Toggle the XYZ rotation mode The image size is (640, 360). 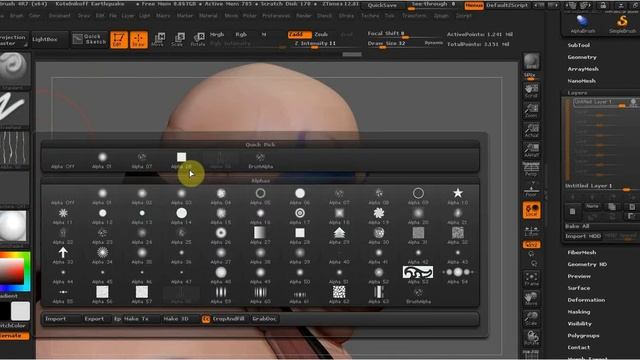point(531,244)
